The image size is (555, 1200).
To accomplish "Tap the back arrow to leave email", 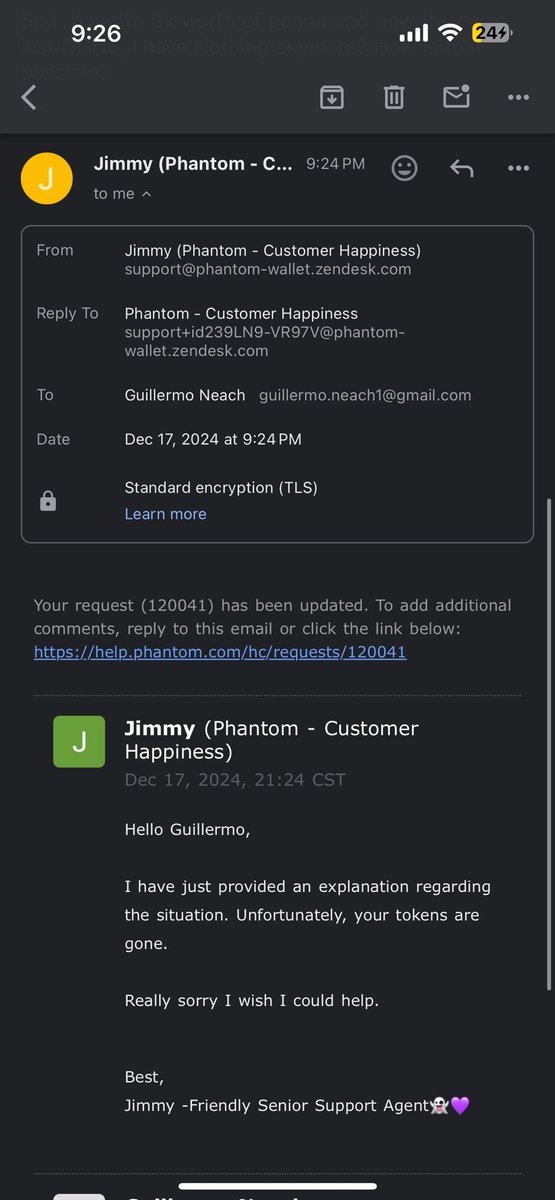I will coord(29,97).
